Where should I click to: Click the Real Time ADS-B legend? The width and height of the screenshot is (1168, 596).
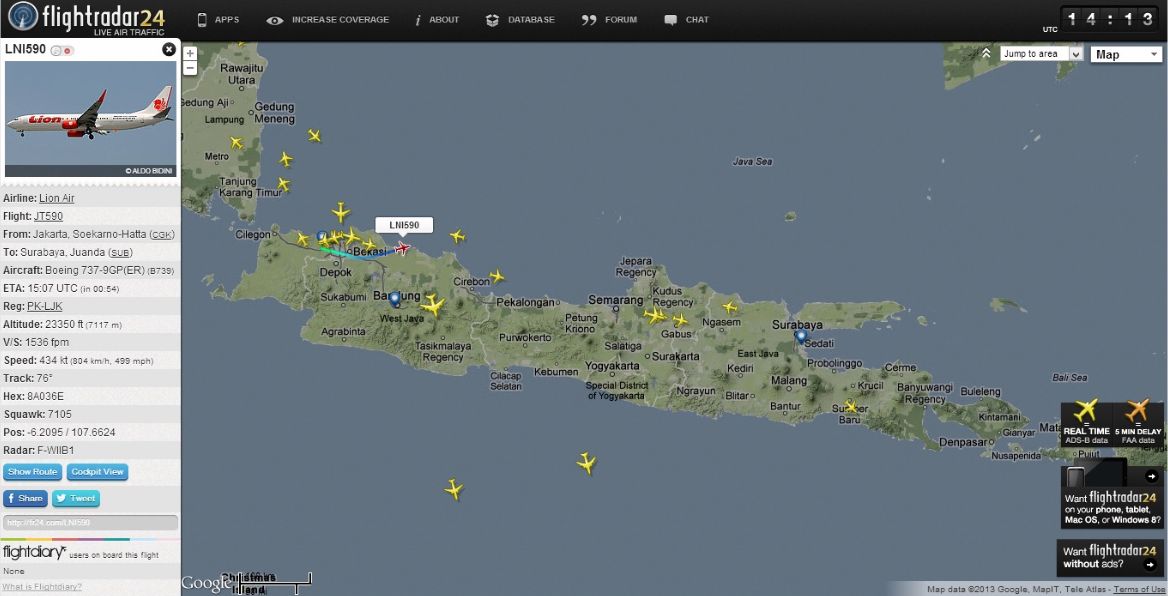coord(1086,424)
